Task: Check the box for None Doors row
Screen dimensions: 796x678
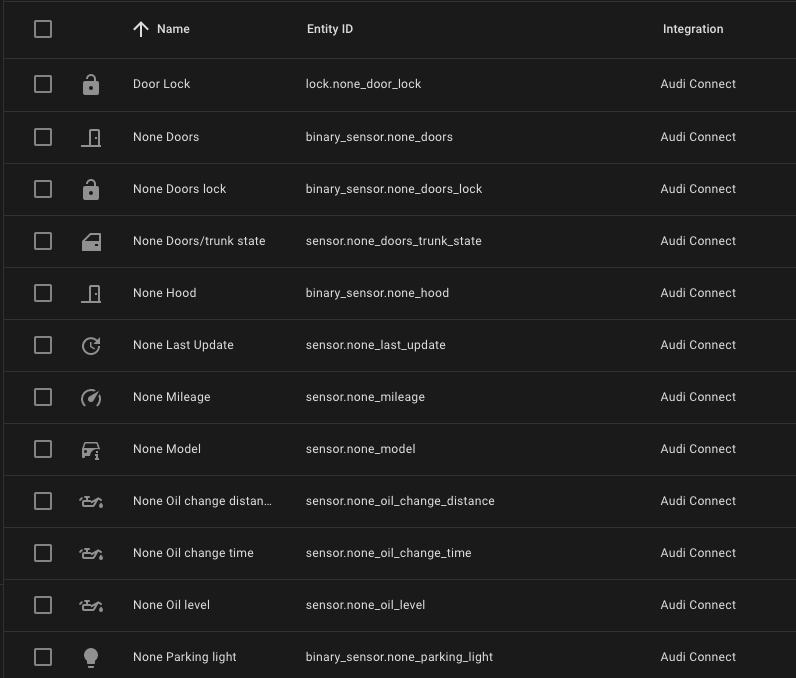Action: (43, 137)
